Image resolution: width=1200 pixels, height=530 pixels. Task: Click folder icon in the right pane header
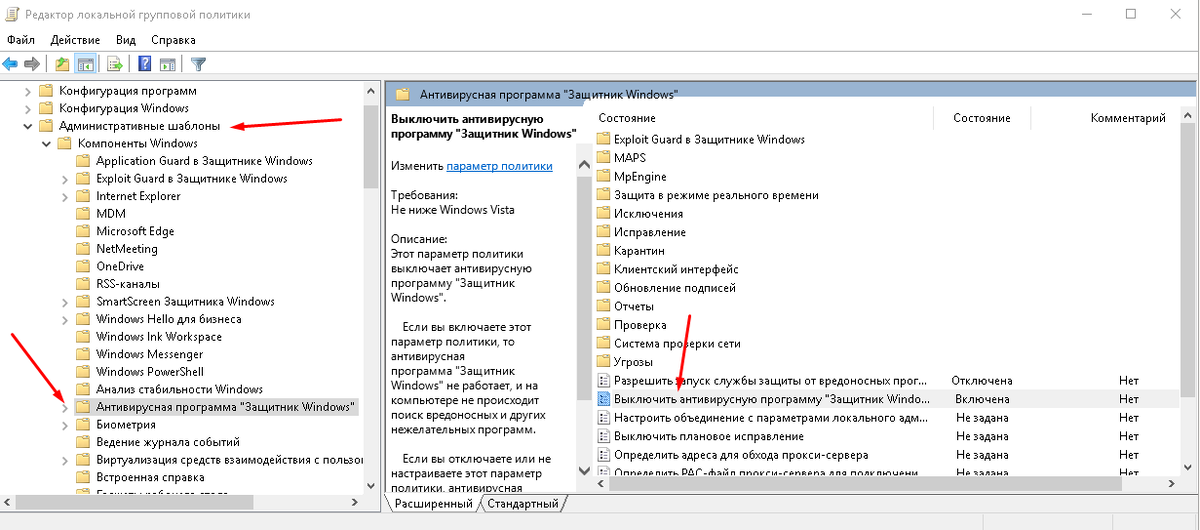[x=403, y=95]
